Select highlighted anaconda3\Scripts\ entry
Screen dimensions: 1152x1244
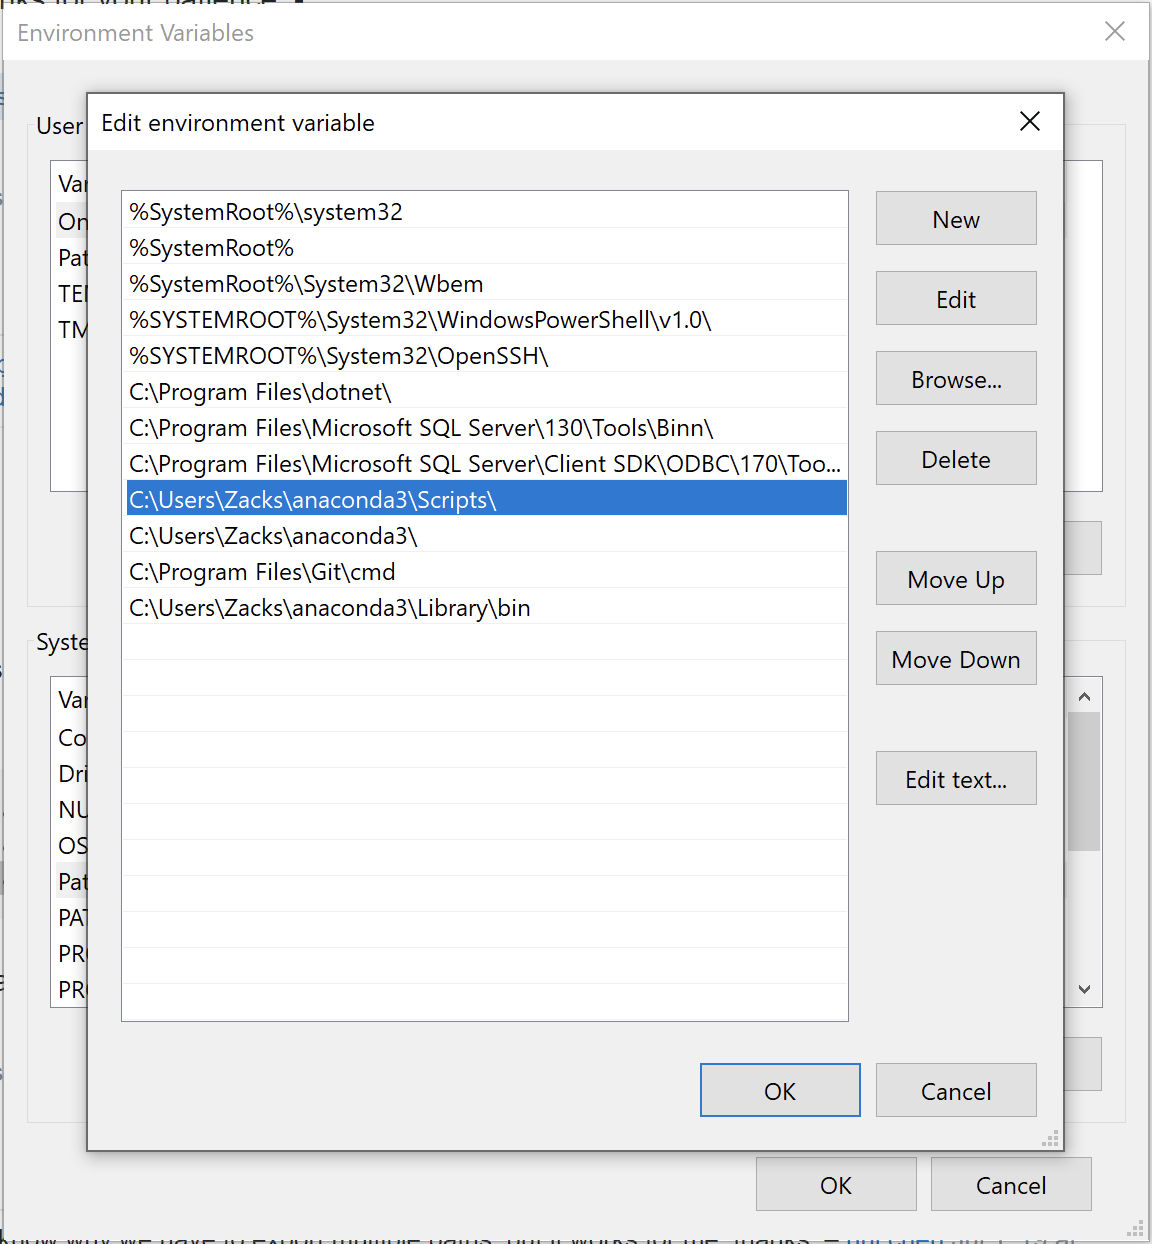point(486,499)
